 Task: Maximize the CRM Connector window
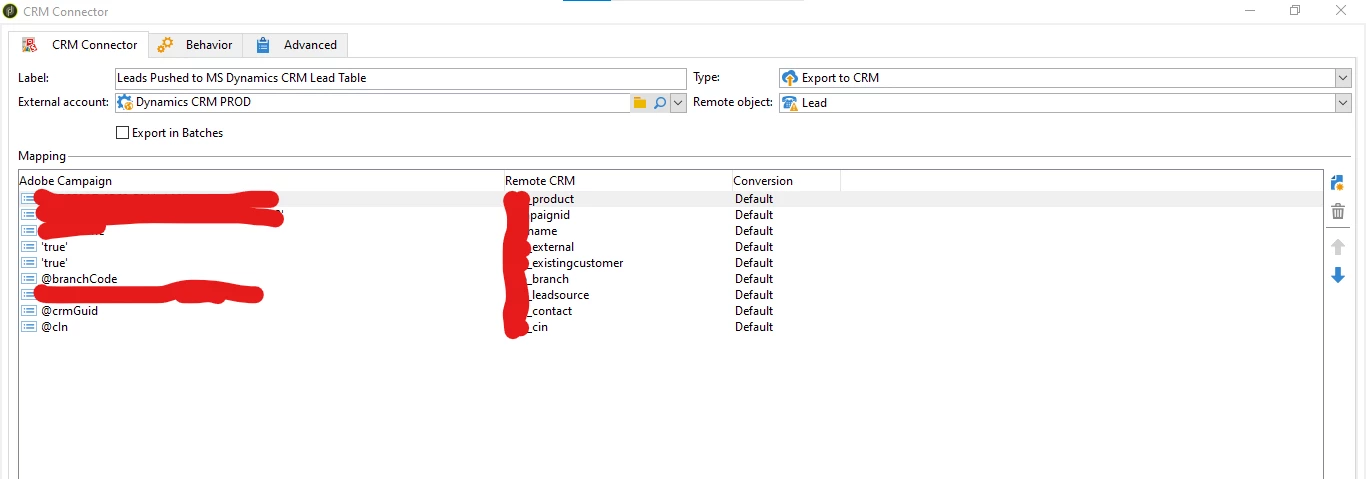click(x=1295, y=11)
